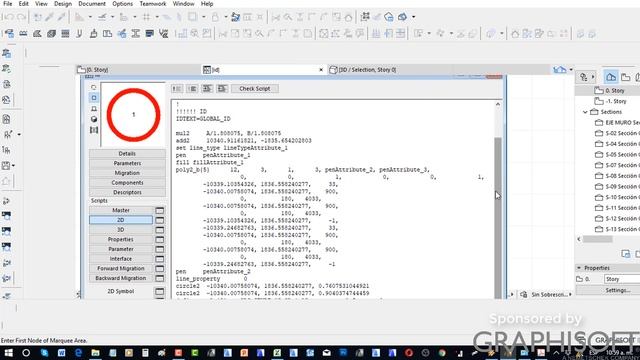Select 3D shaded preview sphere icon

pyautogui.click(x=94, y=119)
